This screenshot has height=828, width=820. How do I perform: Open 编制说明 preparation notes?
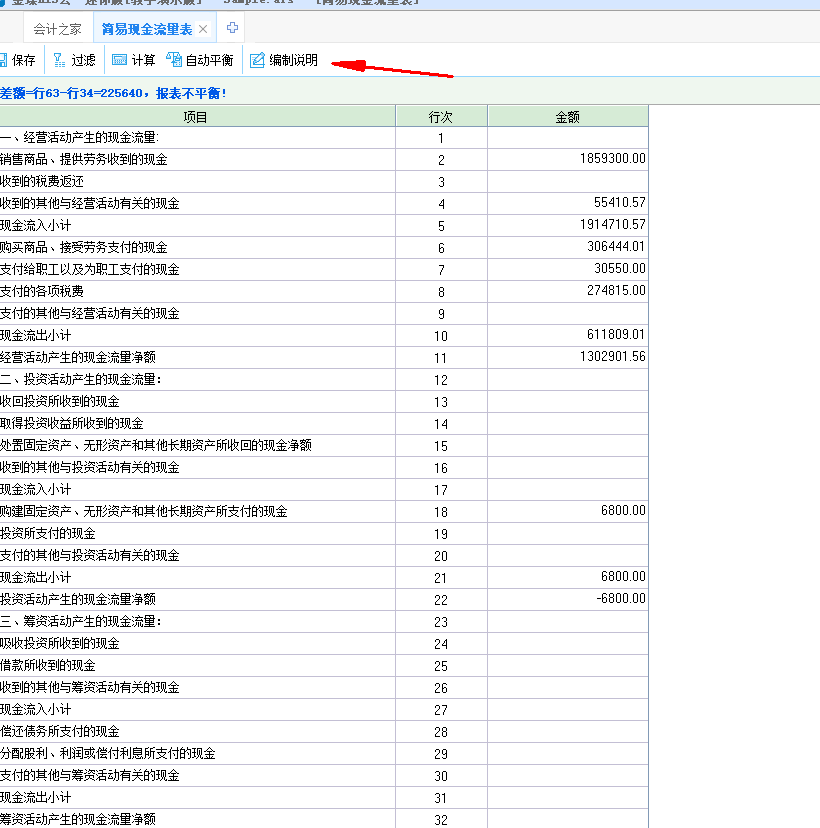[284, 60]
